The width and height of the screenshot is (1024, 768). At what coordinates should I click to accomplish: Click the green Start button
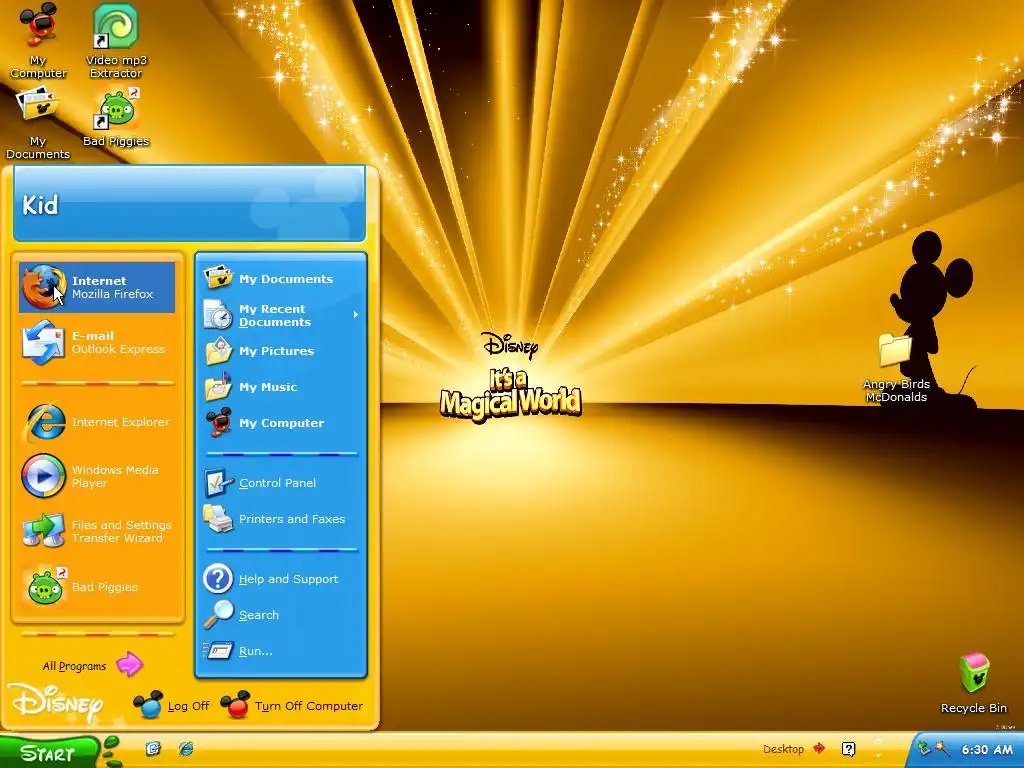coord(50,754)
